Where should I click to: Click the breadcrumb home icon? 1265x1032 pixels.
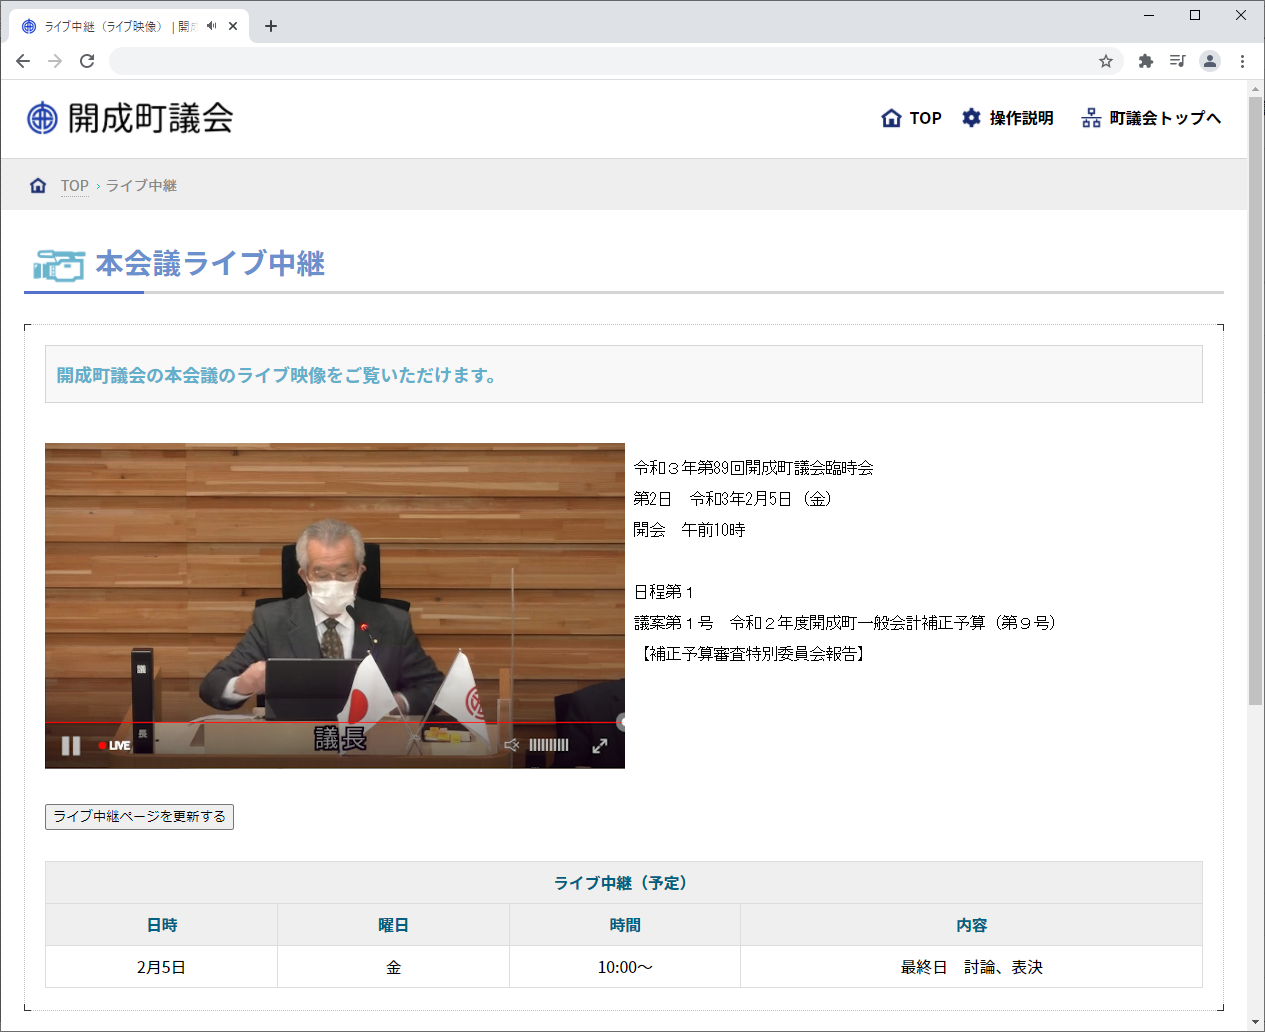38,185
